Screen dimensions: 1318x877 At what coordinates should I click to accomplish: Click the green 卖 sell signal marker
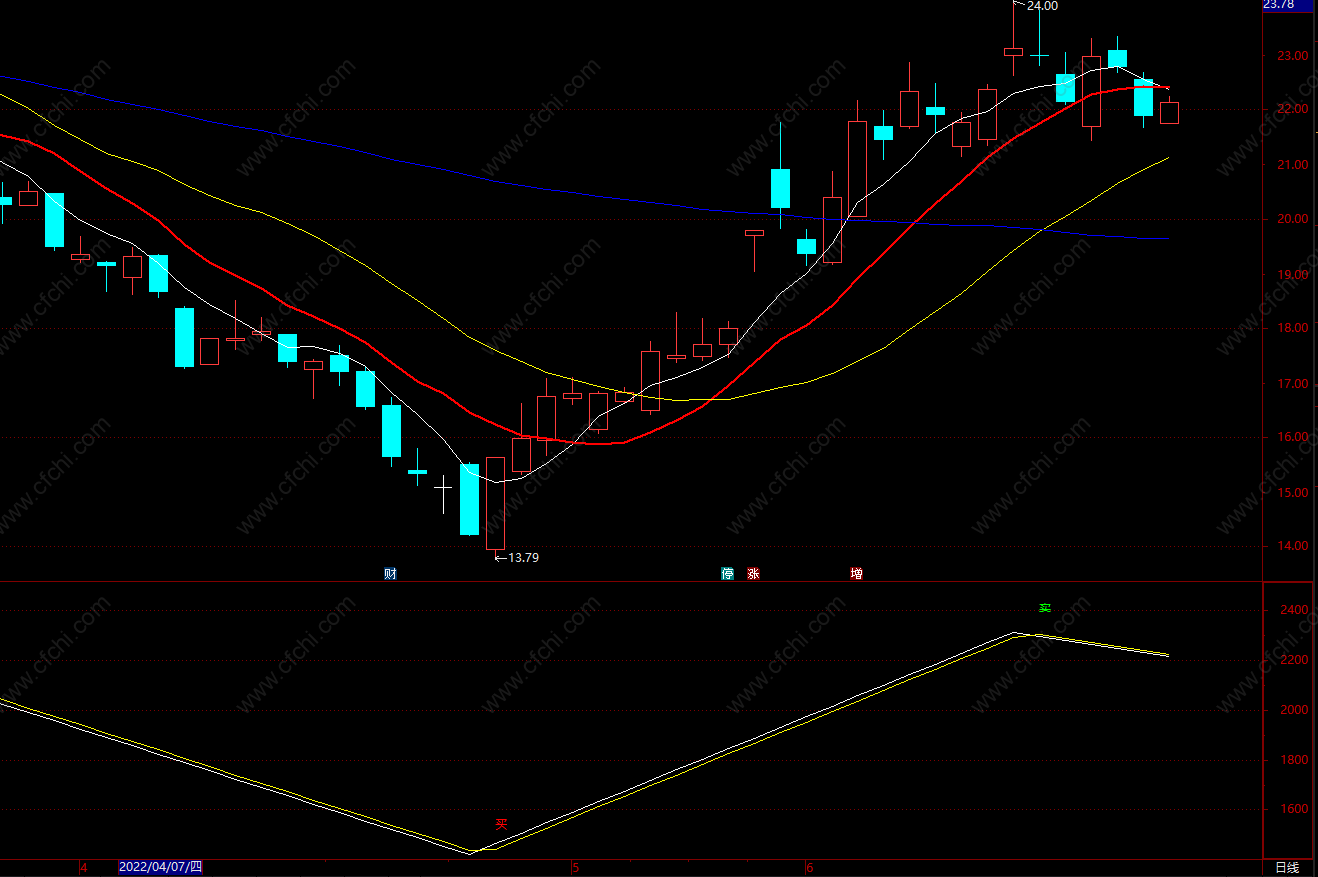click(1045, 608)
